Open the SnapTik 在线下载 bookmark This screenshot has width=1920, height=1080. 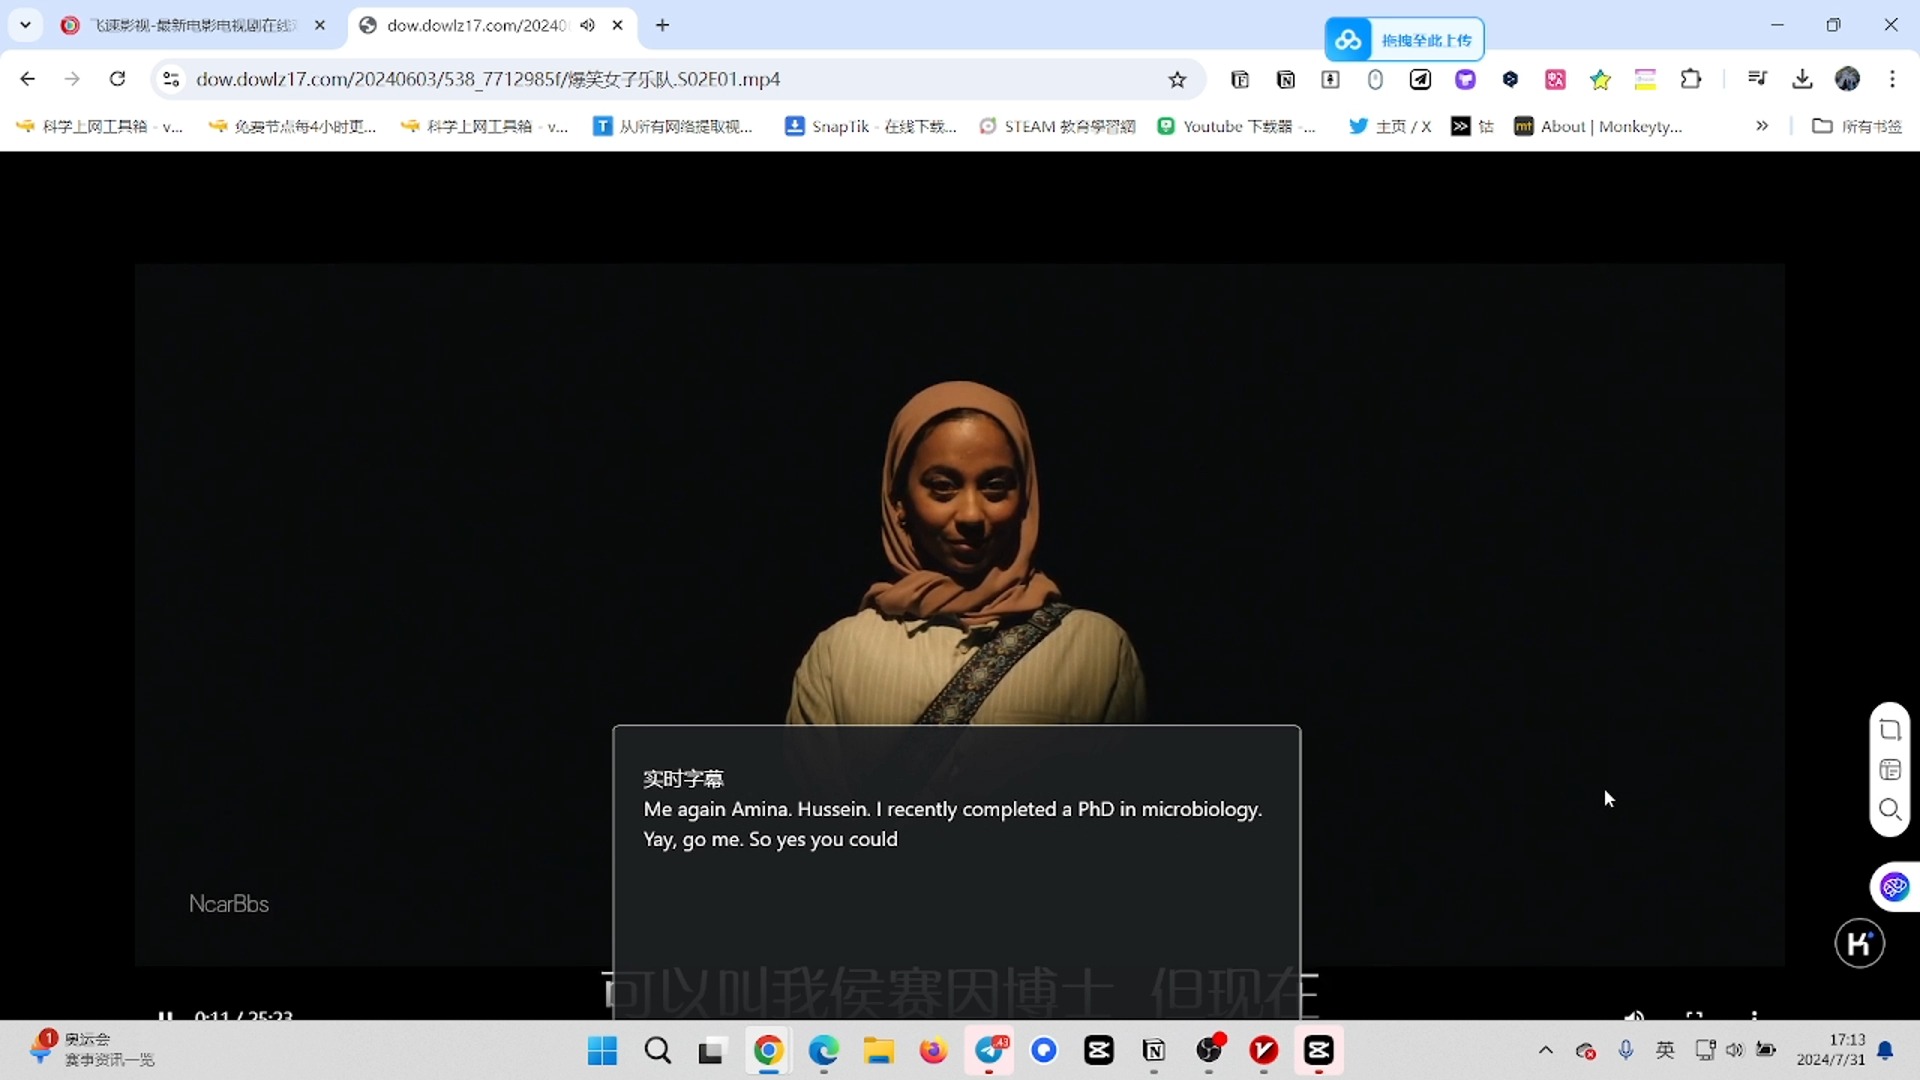(x=871, y=126)
